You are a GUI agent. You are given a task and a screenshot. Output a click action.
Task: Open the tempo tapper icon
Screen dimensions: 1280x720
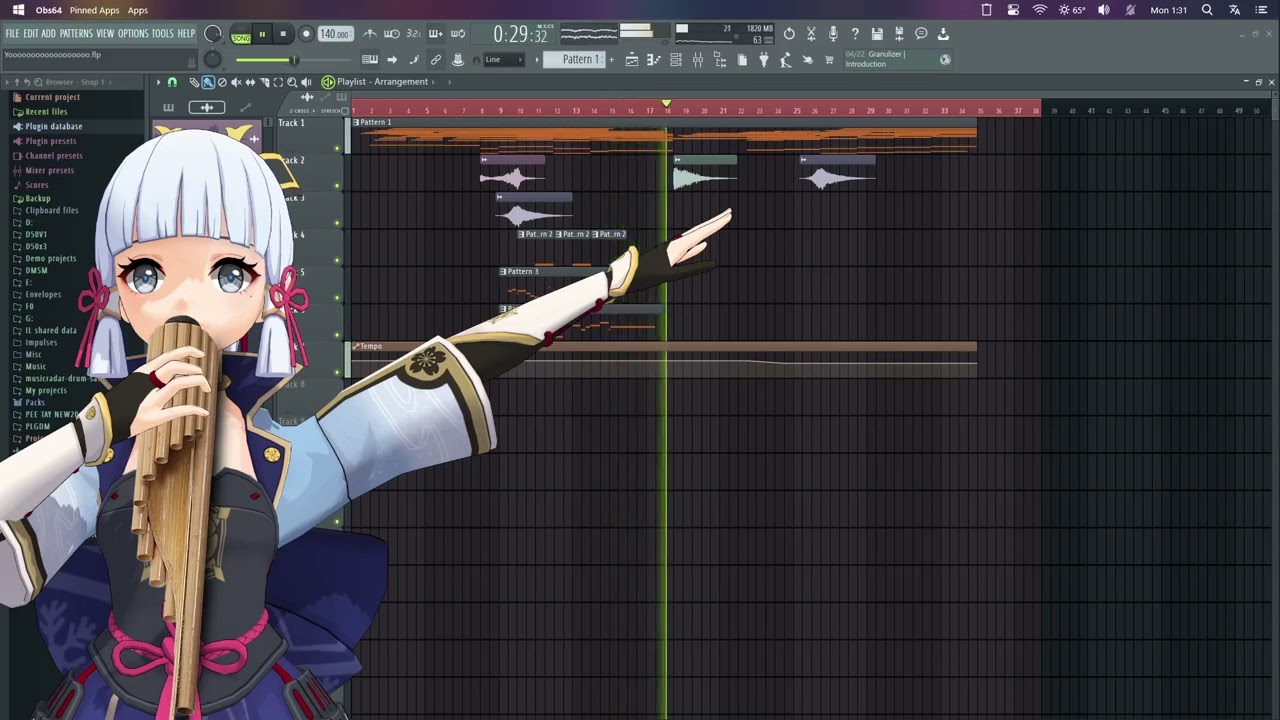coord(786,60)
